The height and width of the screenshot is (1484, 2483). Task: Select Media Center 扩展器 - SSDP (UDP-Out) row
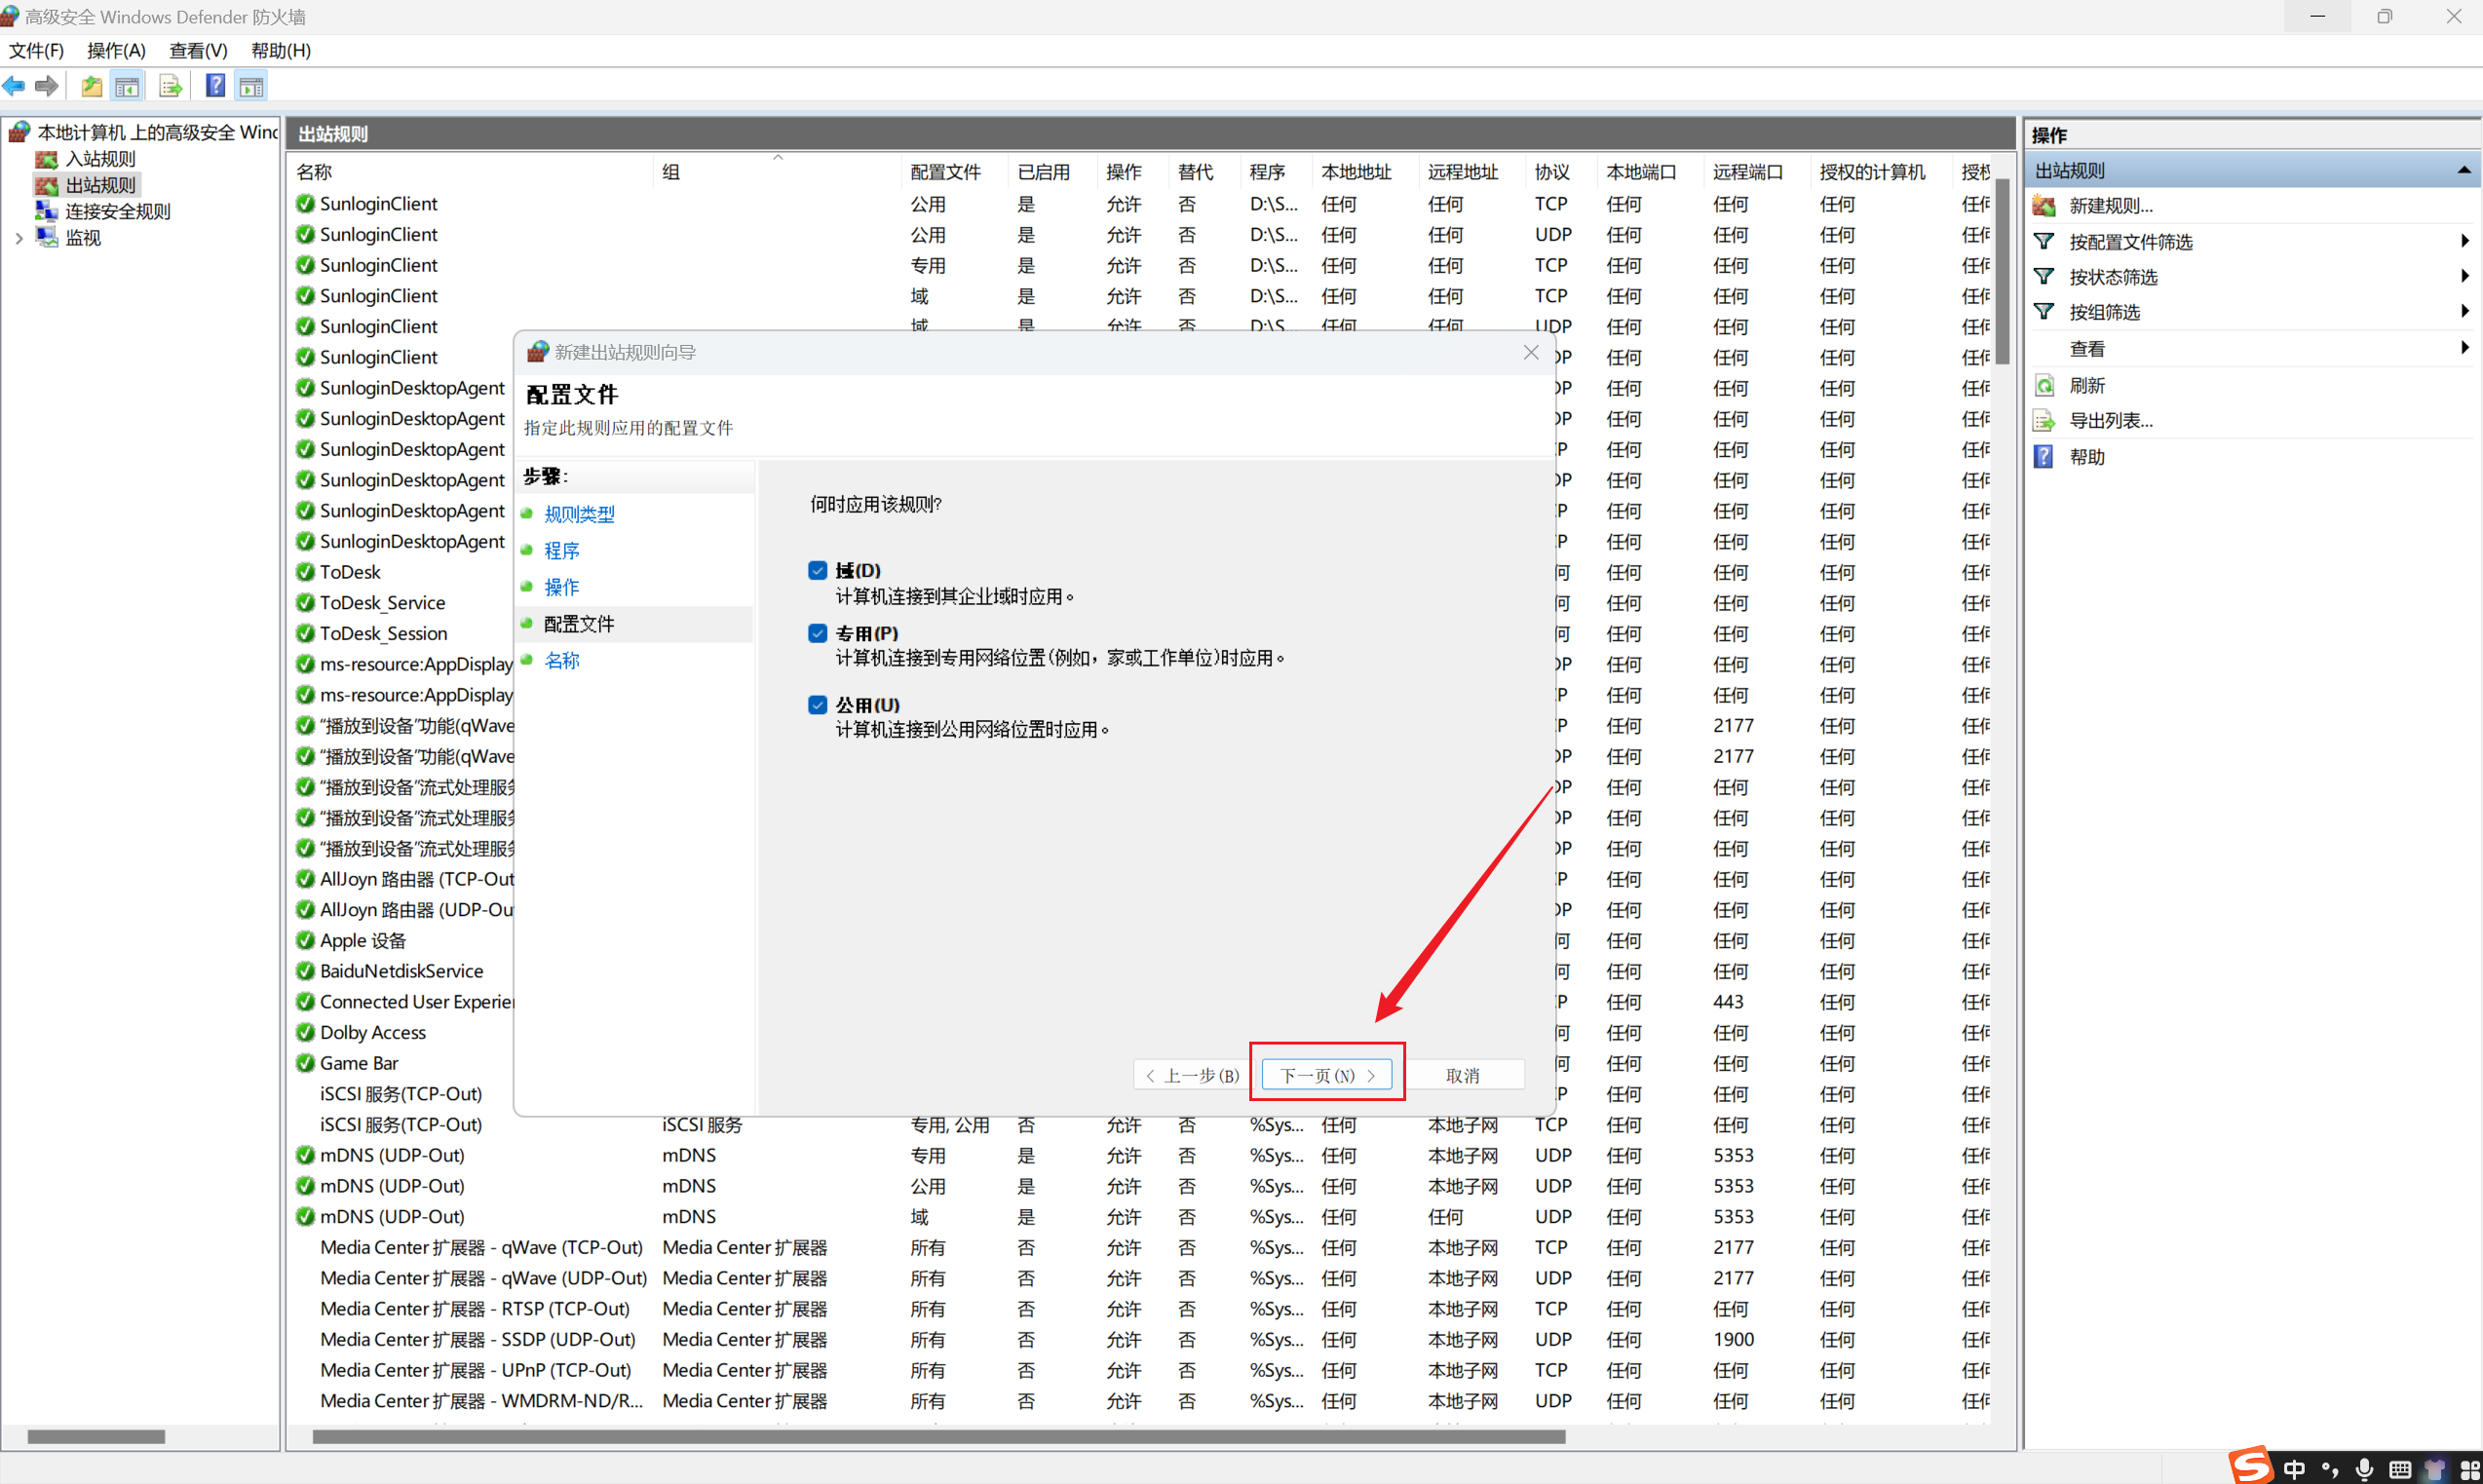[x=1138, y=1339]
